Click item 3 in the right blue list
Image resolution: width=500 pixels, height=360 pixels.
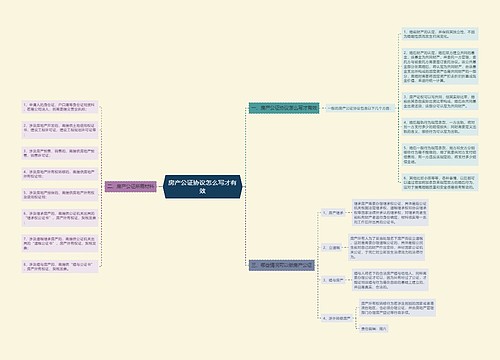440,102
